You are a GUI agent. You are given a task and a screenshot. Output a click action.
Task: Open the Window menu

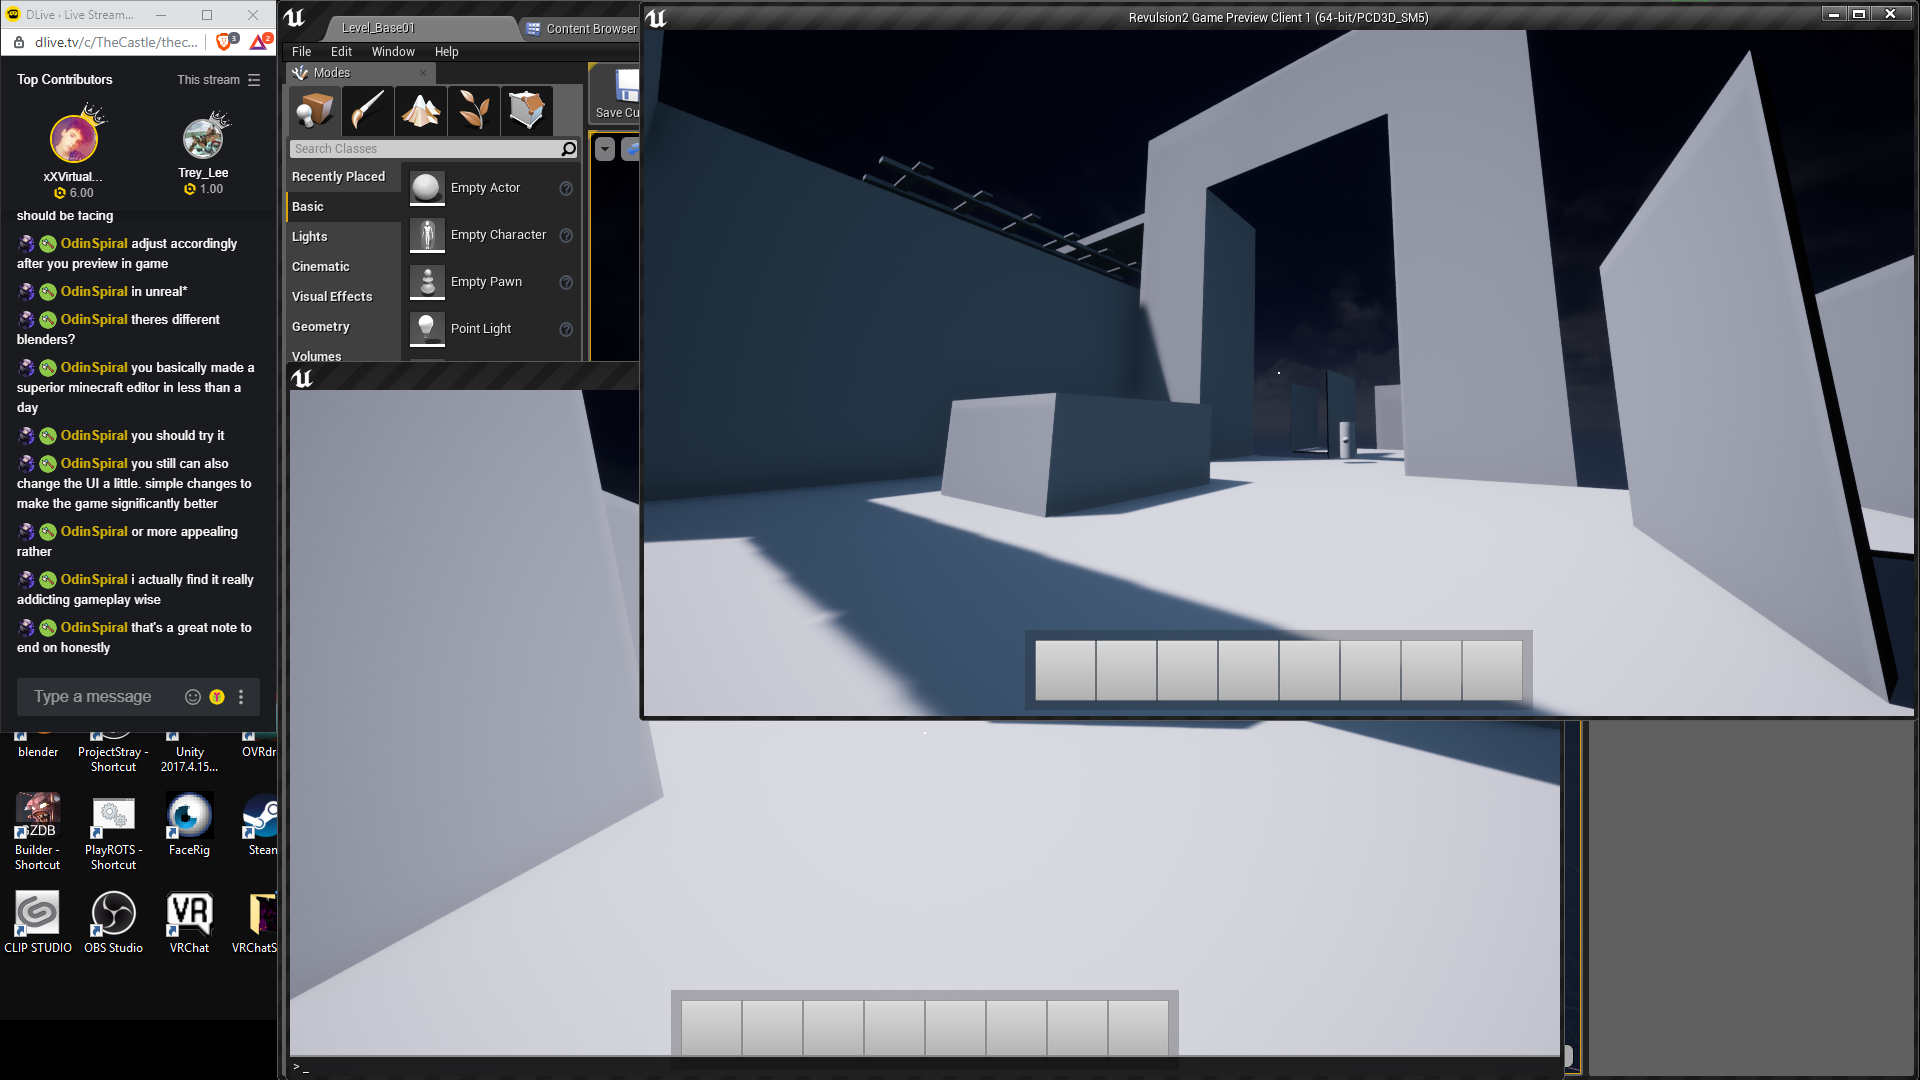(x=392, y=52)
